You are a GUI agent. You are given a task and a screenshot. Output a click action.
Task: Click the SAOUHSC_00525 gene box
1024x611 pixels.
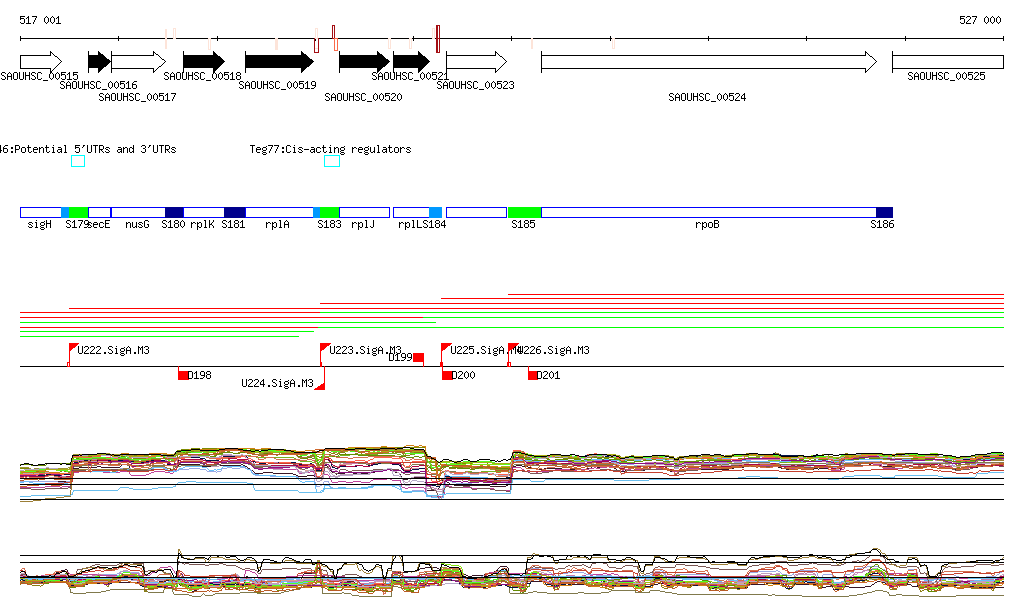[x=947, y=62]
